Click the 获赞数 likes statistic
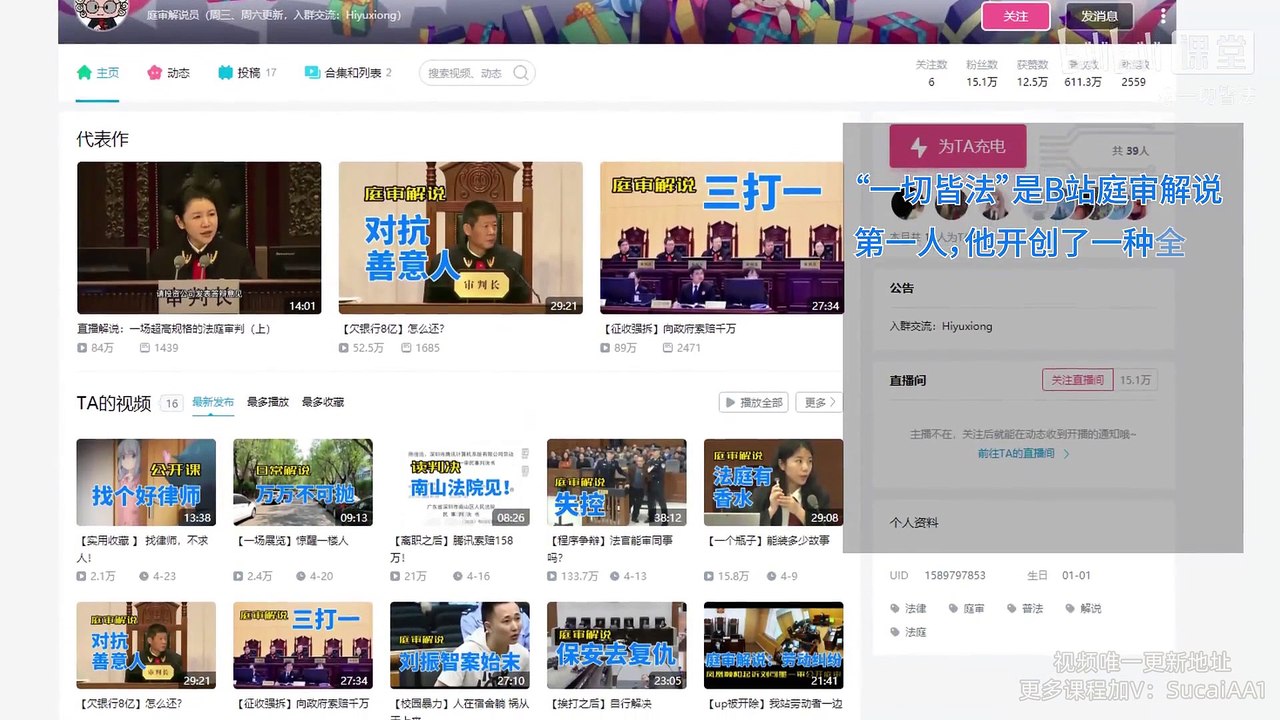The height and width of the screenshot is (720, 1280). [1033, 73]
